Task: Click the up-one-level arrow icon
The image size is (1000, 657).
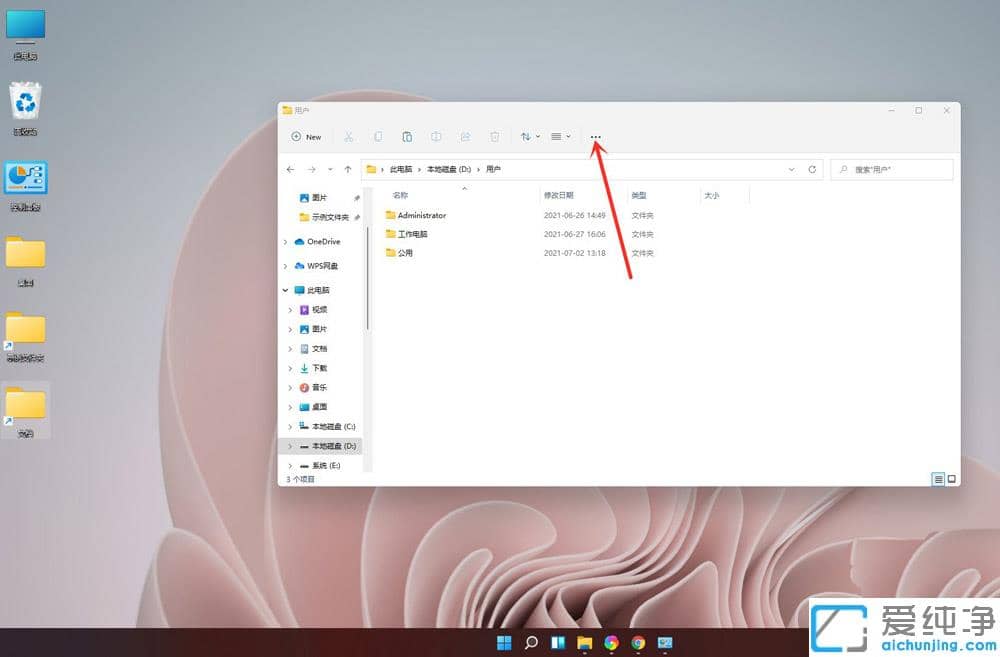Action: tap(347, 169)
